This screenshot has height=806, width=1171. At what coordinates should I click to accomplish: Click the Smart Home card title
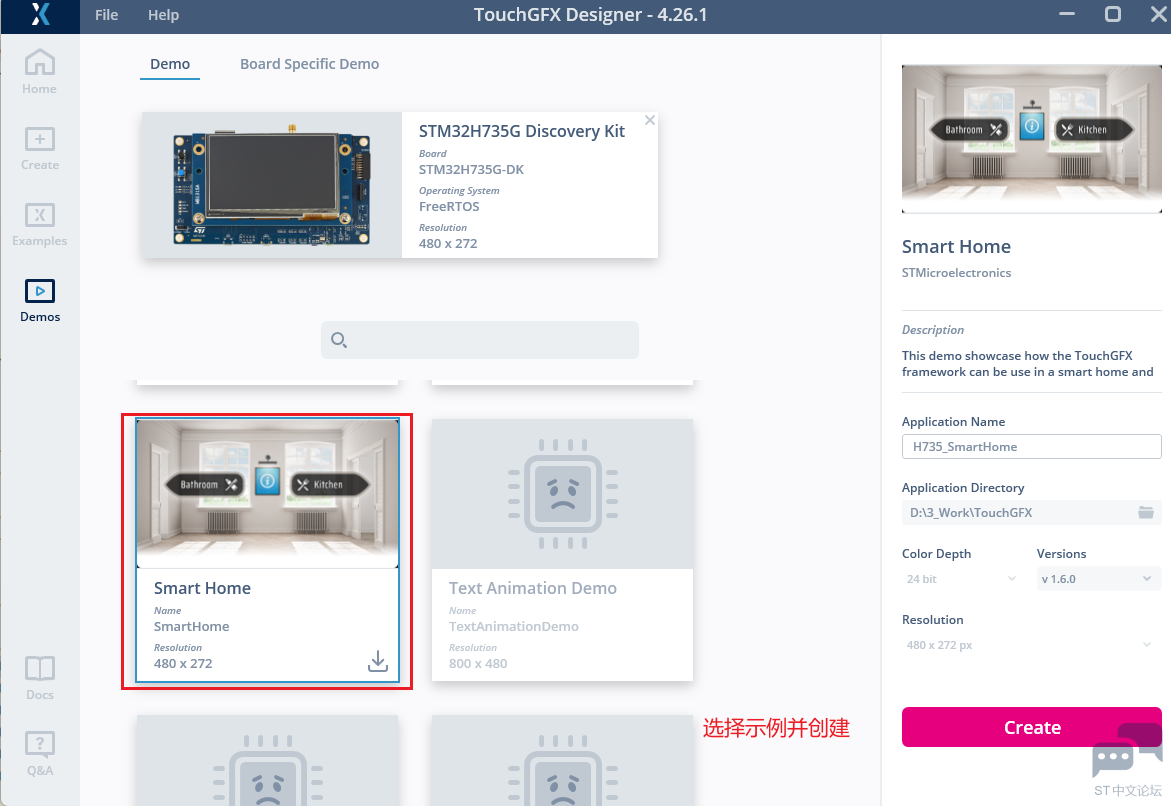202,588
